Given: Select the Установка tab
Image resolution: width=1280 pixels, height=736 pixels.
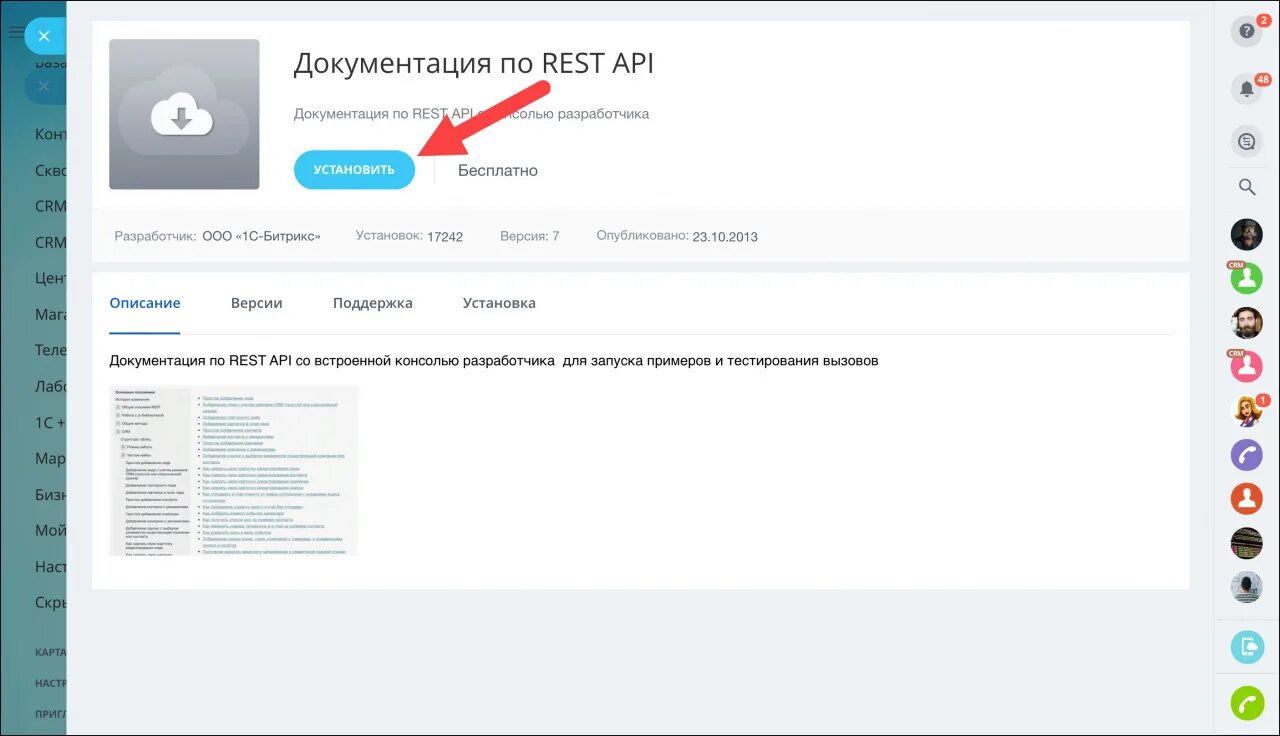Looking at the screenshot, I should [499, 303].
